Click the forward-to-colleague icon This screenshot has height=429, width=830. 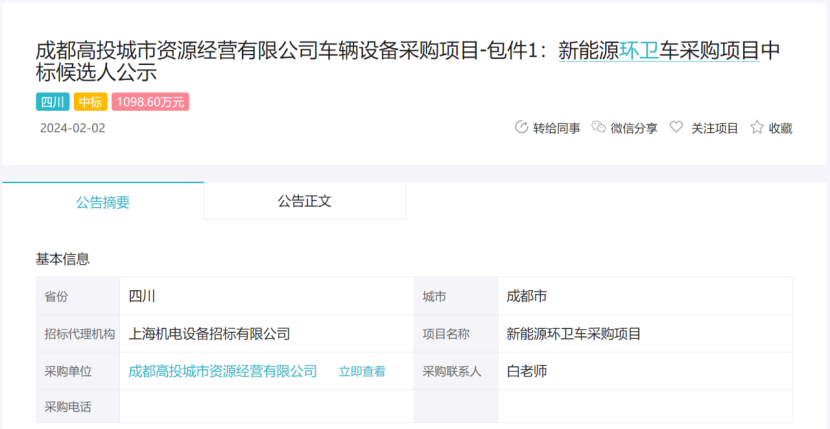pos(521,127)
